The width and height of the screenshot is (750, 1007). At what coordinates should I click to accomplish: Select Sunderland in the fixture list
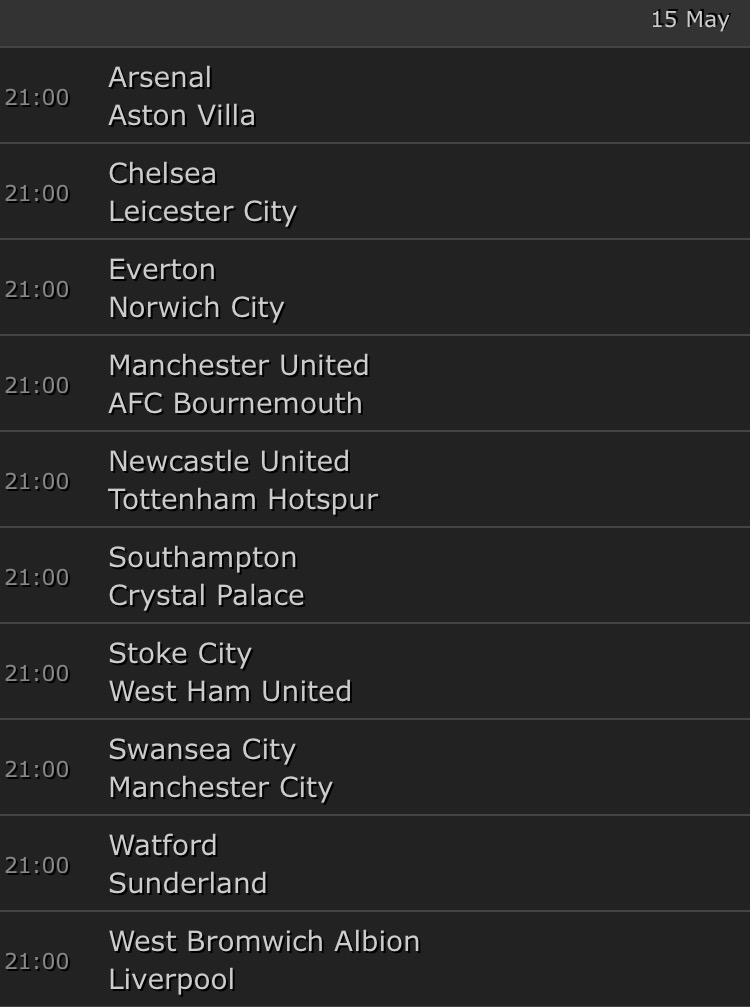coord(188,883)
